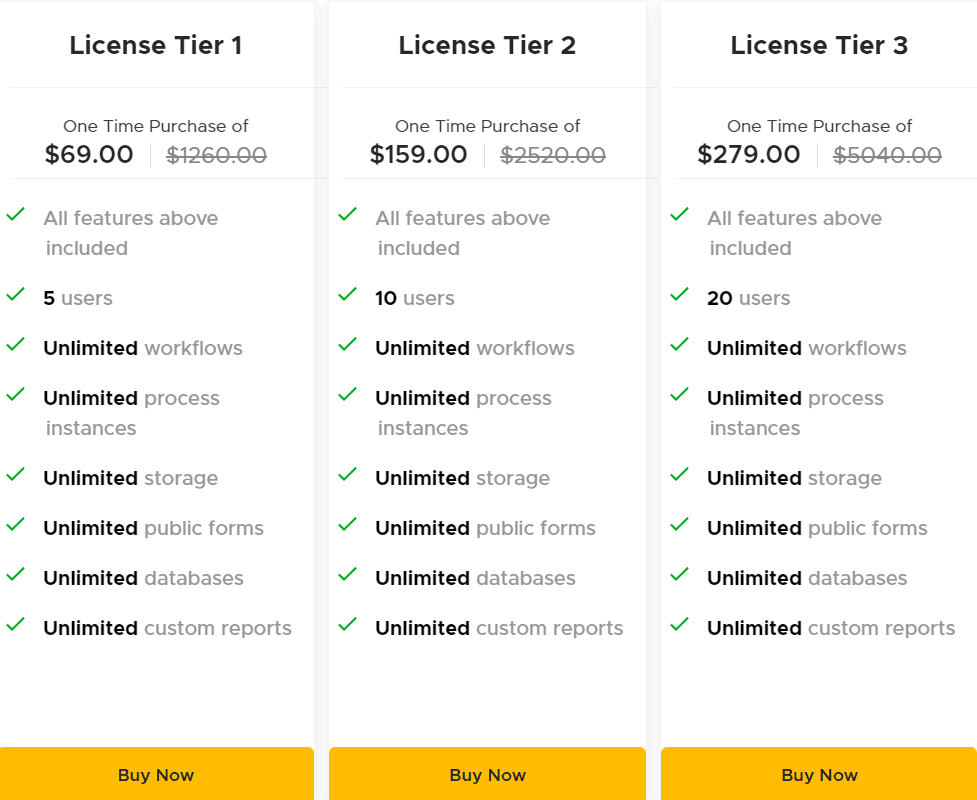Select the License Tier 2 header
The height and width of the screenshot is (800, 977).
[x=487, y=45]
